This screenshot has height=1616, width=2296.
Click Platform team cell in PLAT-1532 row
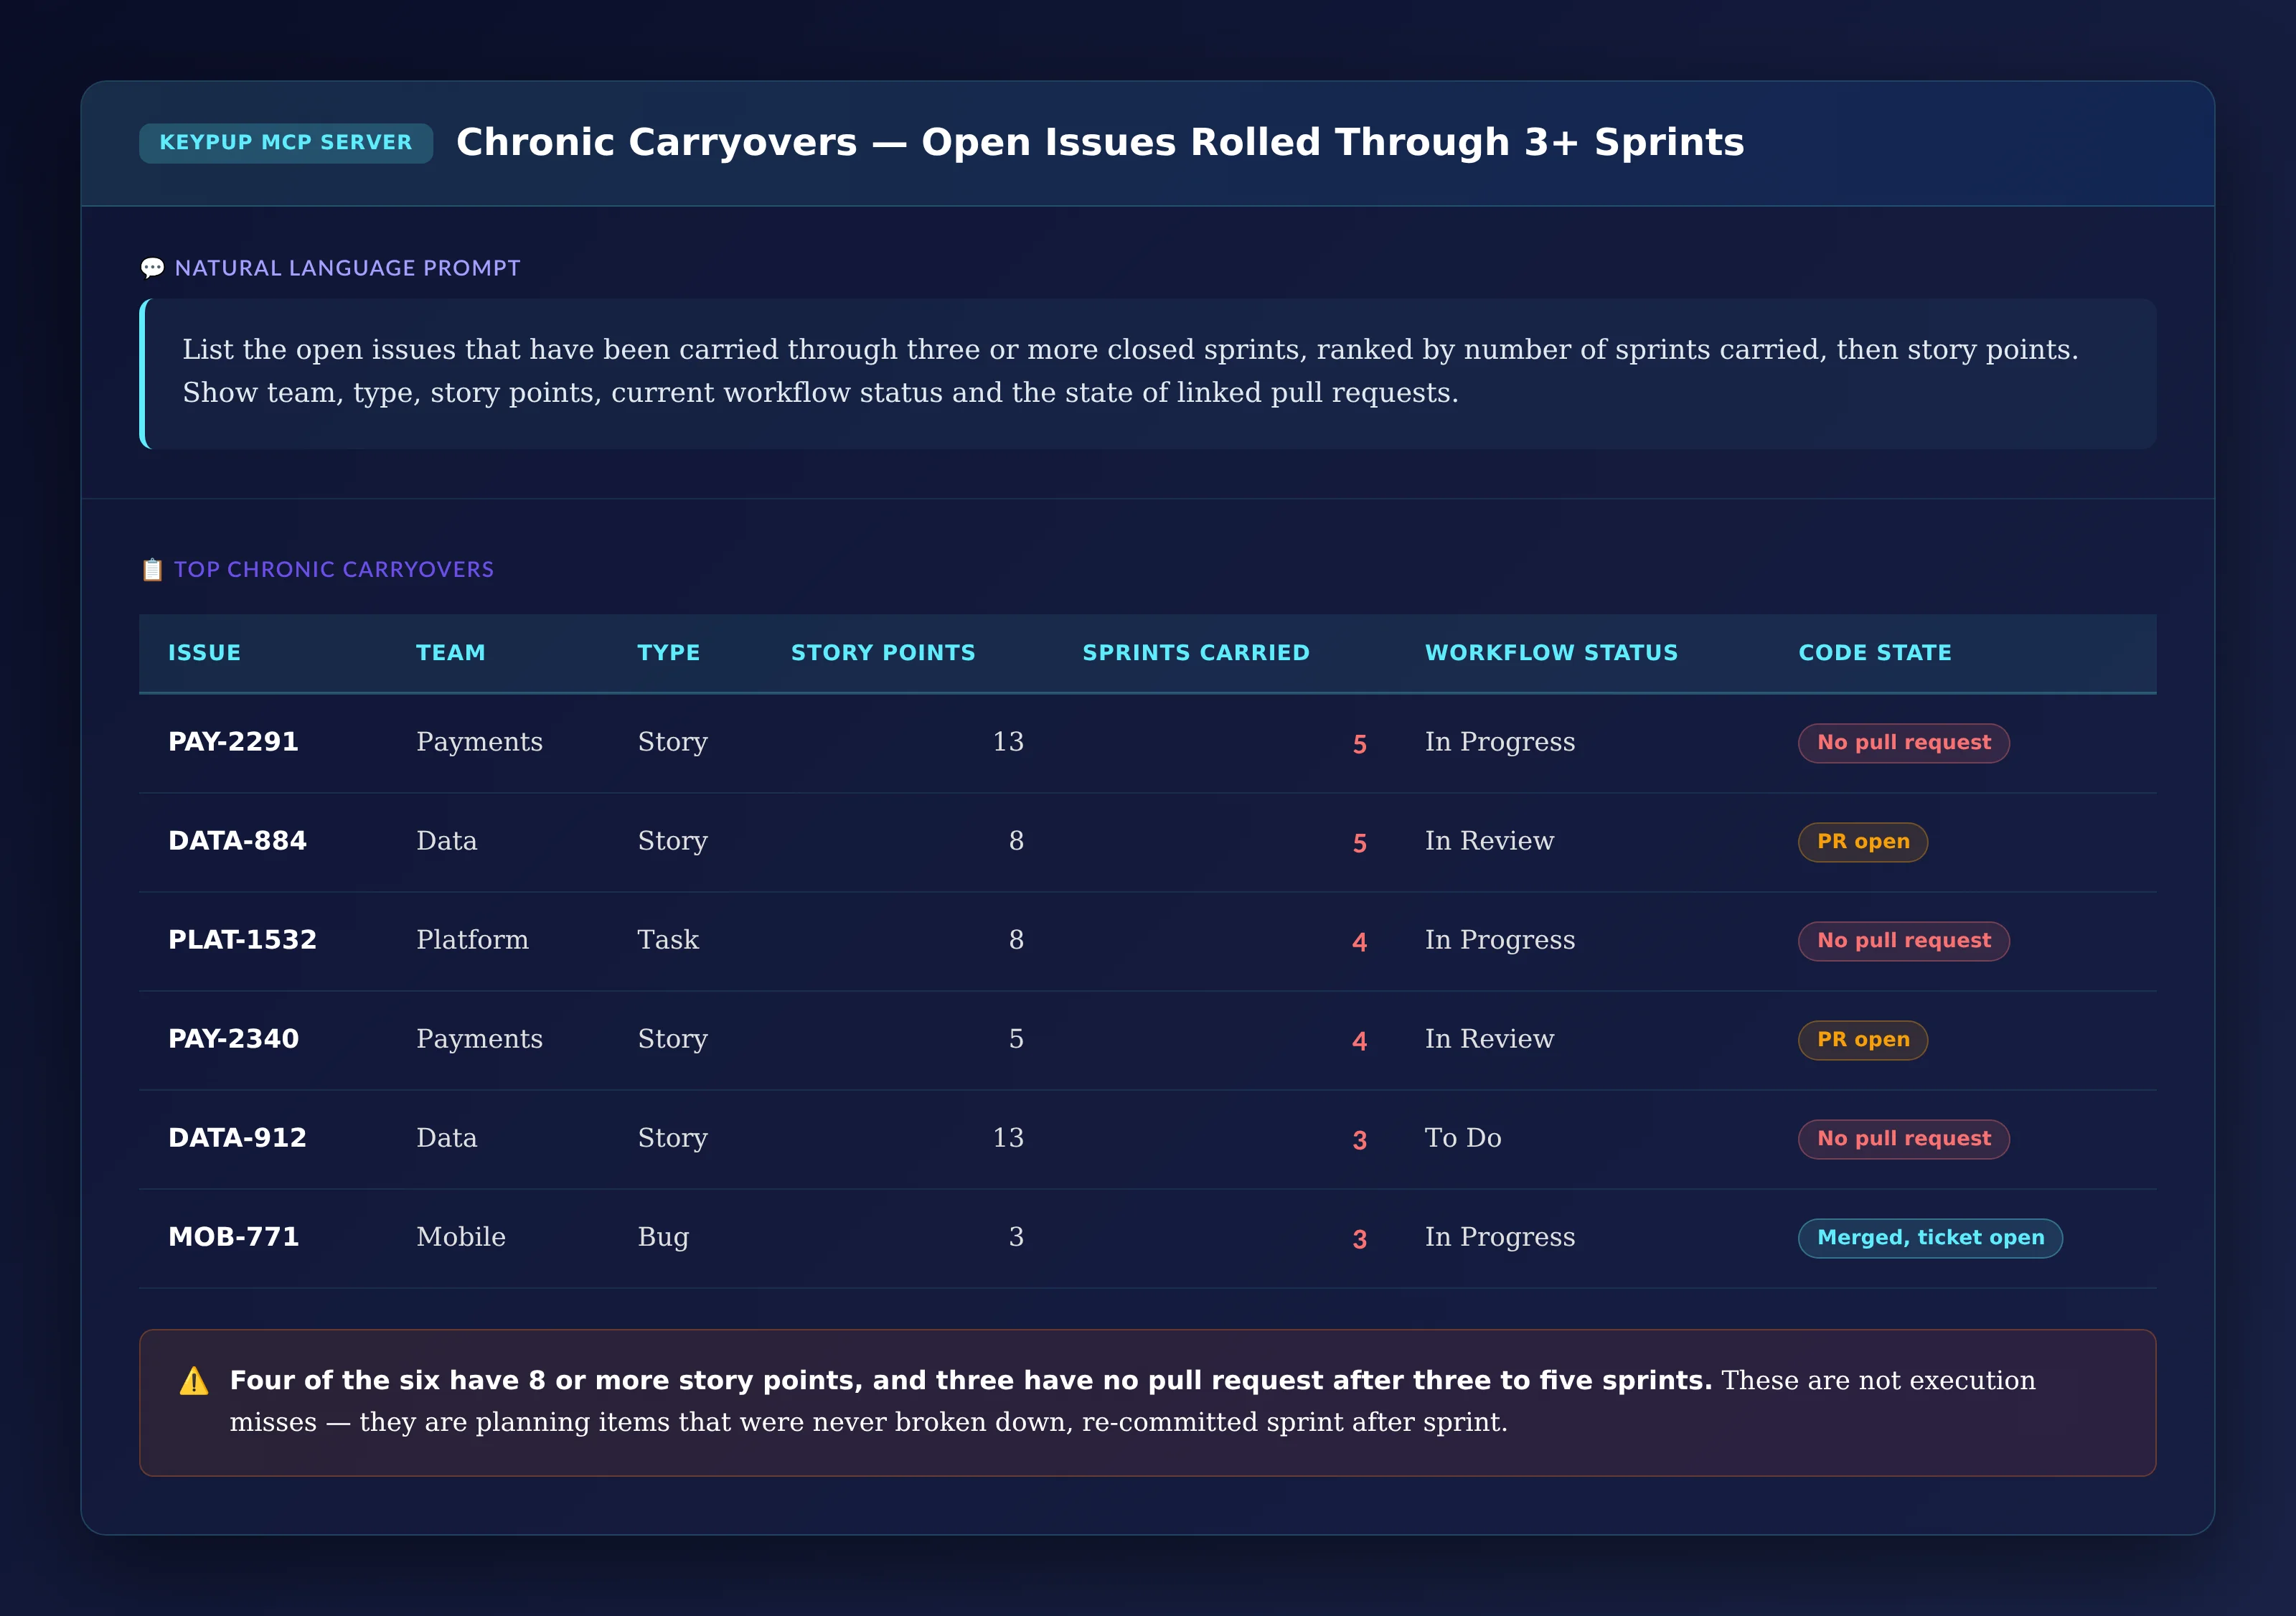(x=473, y=940)
